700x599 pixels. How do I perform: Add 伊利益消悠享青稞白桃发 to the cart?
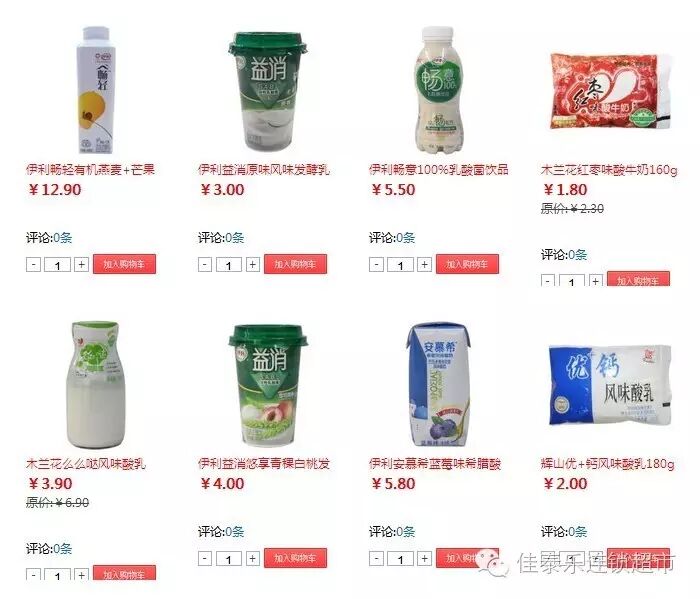pyautogui.click(x=295, y=558)
